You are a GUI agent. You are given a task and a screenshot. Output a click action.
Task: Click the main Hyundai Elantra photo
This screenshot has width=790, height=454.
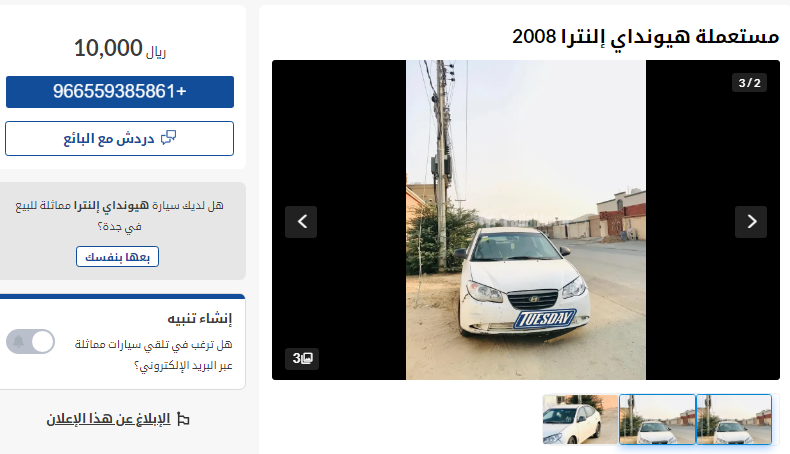point(525,220)
